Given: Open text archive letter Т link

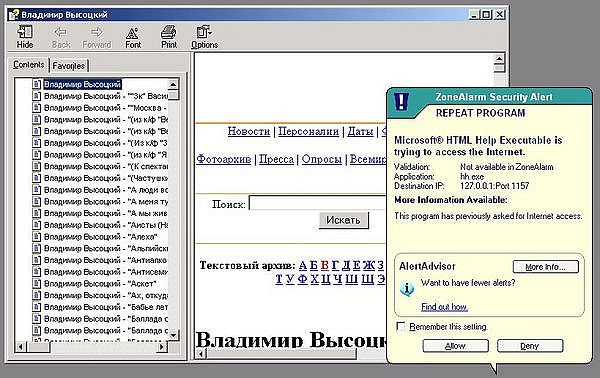Looking at the screenshot, I should (279, 279).
